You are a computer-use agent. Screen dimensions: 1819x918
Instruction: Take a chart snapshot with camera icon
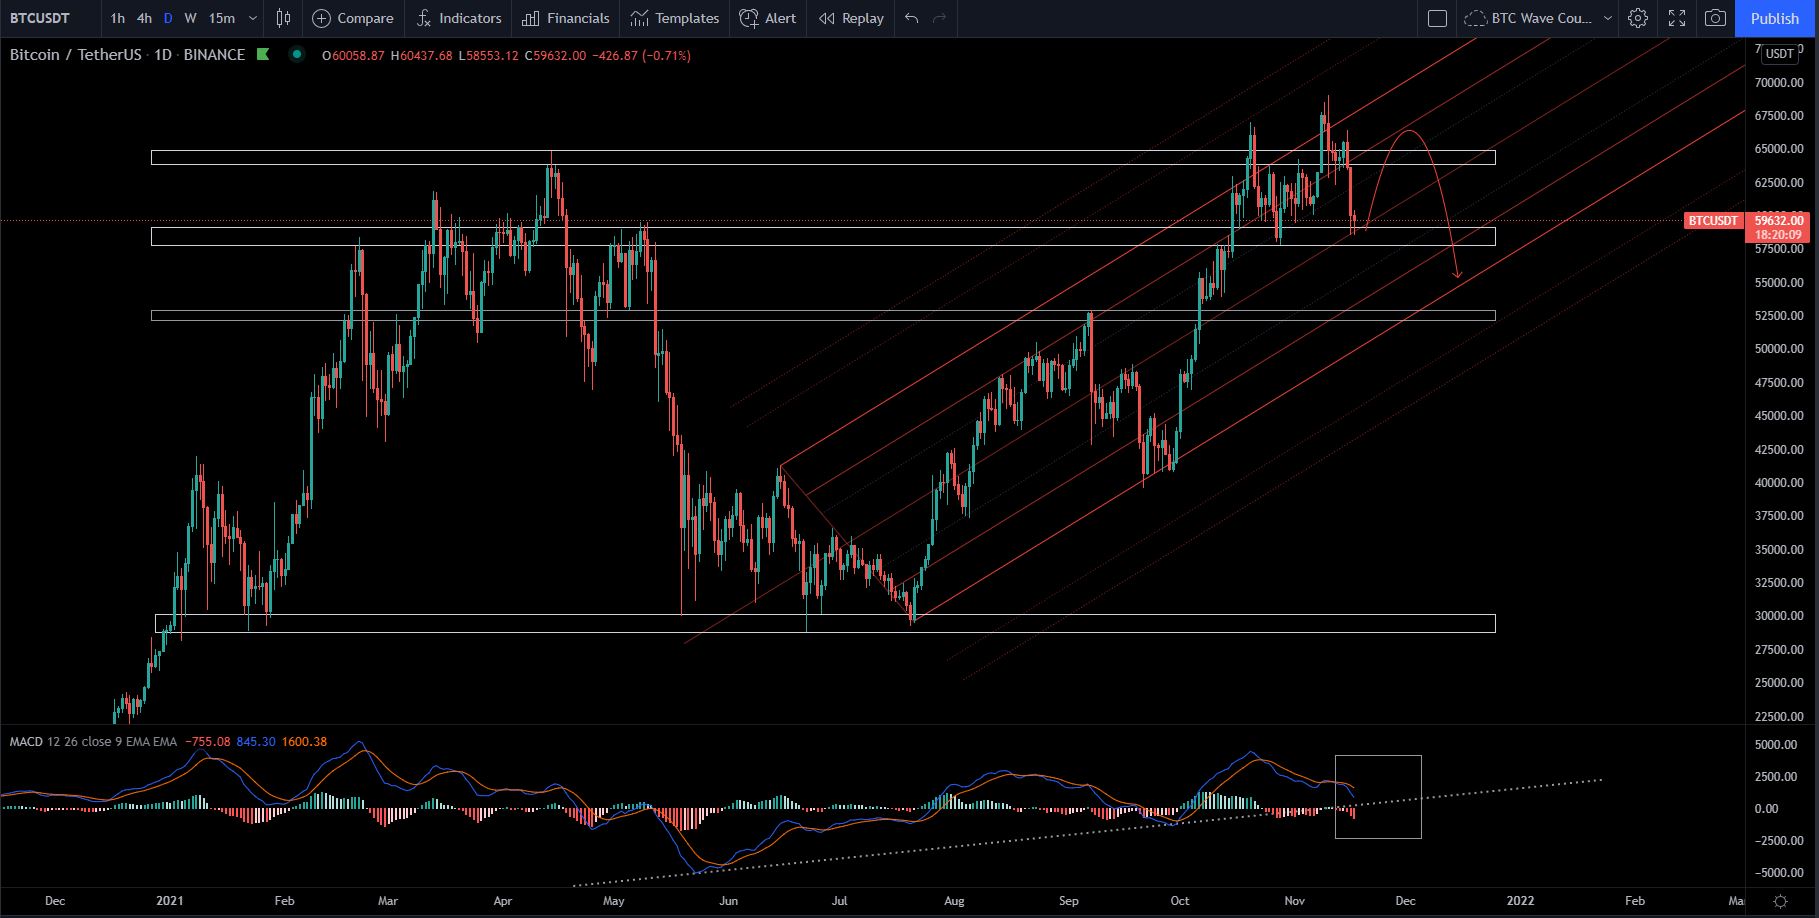1715,18
